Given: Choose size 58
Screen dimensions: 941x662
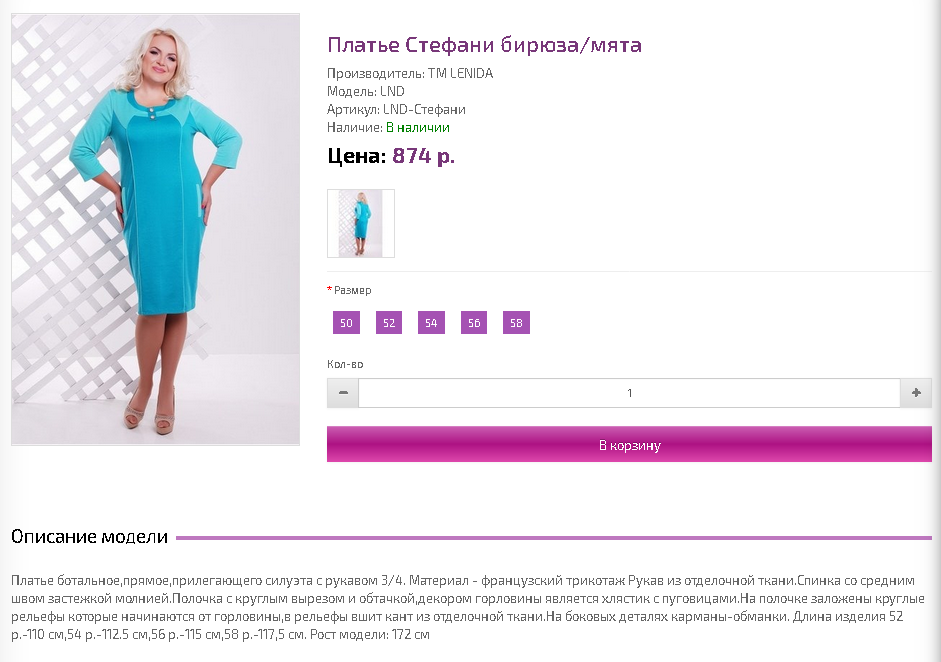Looking at the screenshot, I should coord(517,323).
